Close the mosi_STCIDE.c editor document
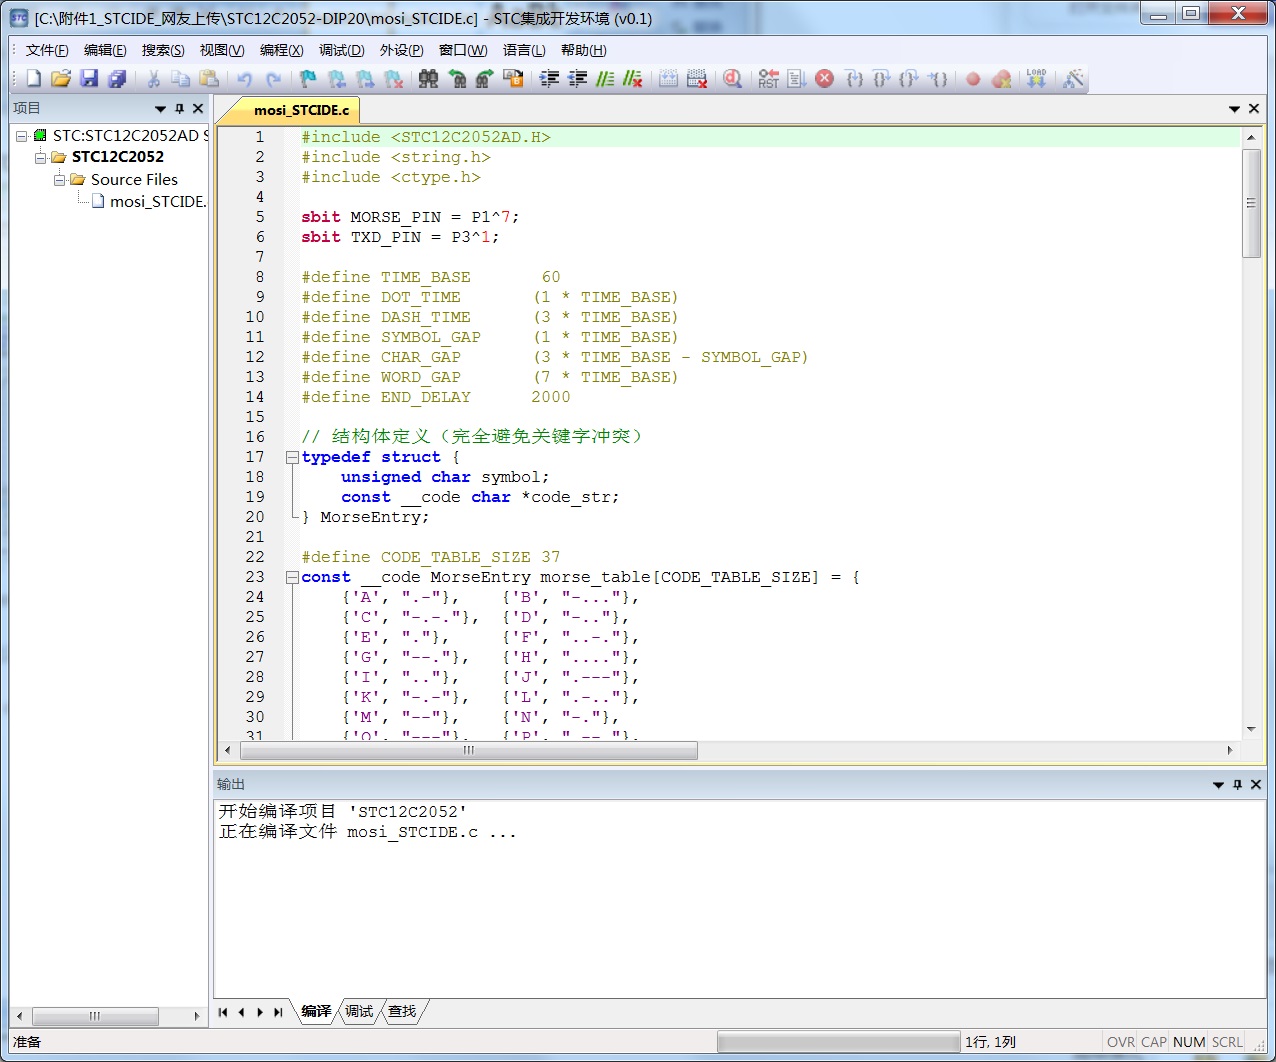This screenshot has height=1062, width=1276. point(1254,108)
